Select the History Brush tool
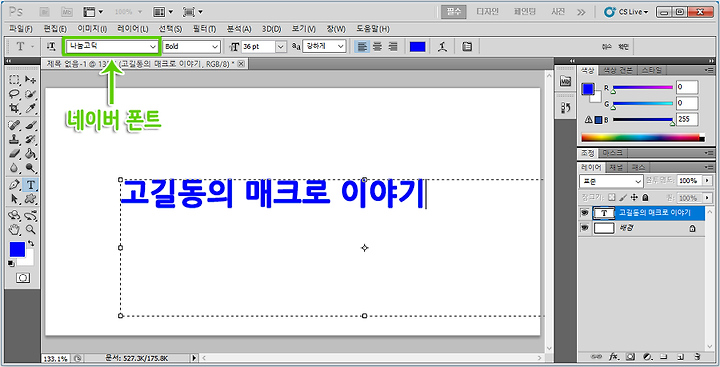 [x=31, y=139]
